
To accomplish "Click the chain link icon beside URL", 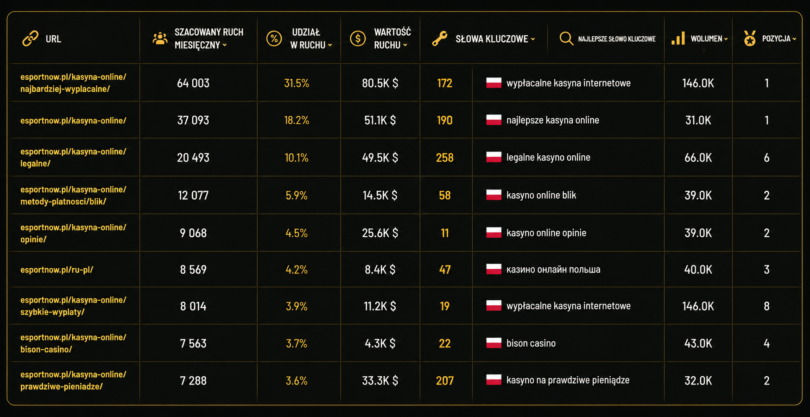I will (x=30, y=39).
